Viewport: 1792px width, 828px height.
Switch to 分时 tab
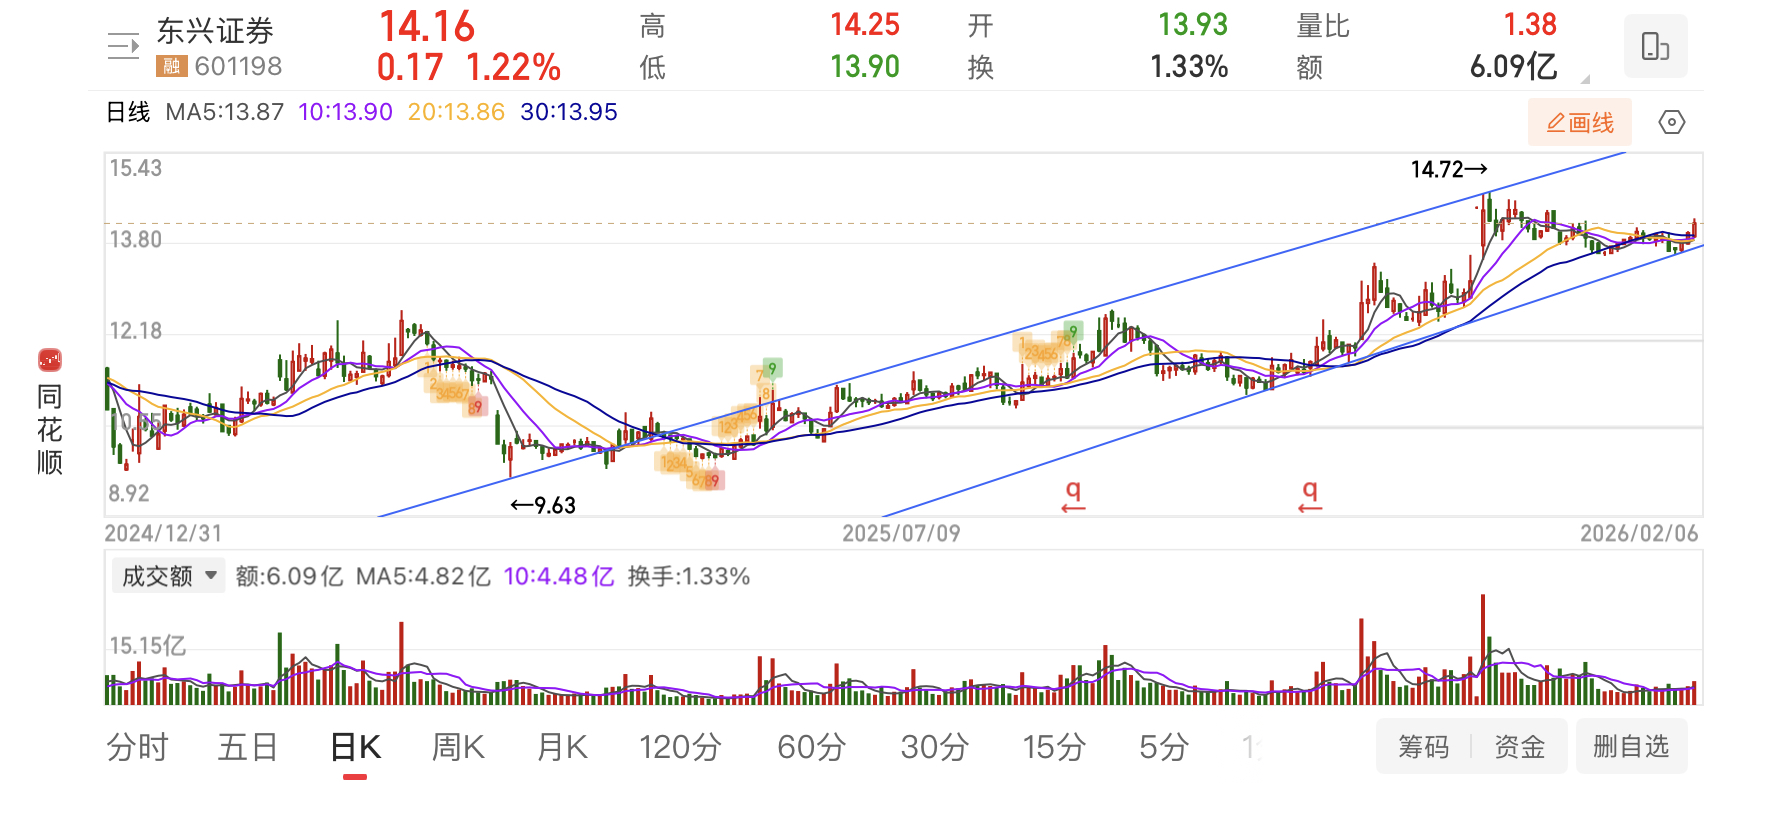[x=137, y=747]
